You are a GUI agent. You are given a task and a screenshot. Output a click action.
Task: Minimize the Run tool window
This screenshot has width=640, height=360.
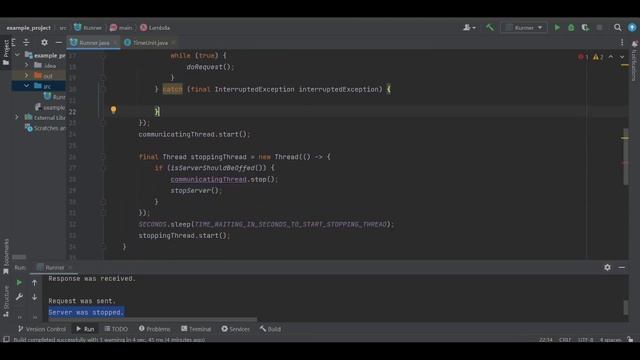(622, 267)
